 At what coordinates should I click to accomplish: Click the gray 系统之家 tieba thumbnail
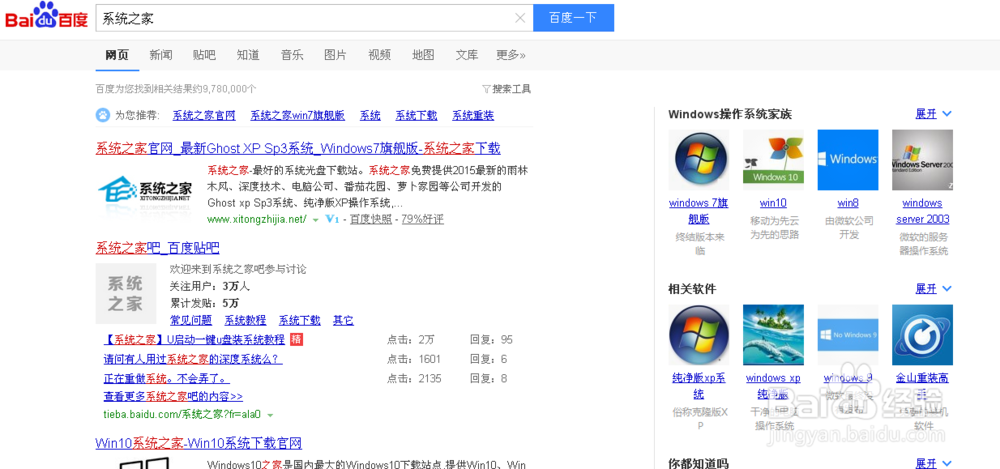126,294
